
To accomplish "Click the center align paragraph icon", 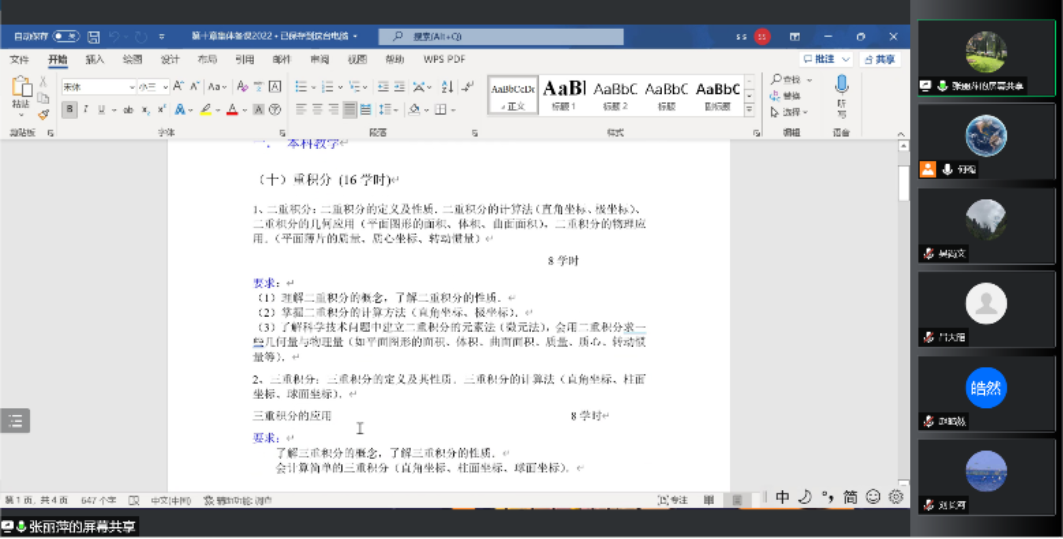I will (317, 109).
